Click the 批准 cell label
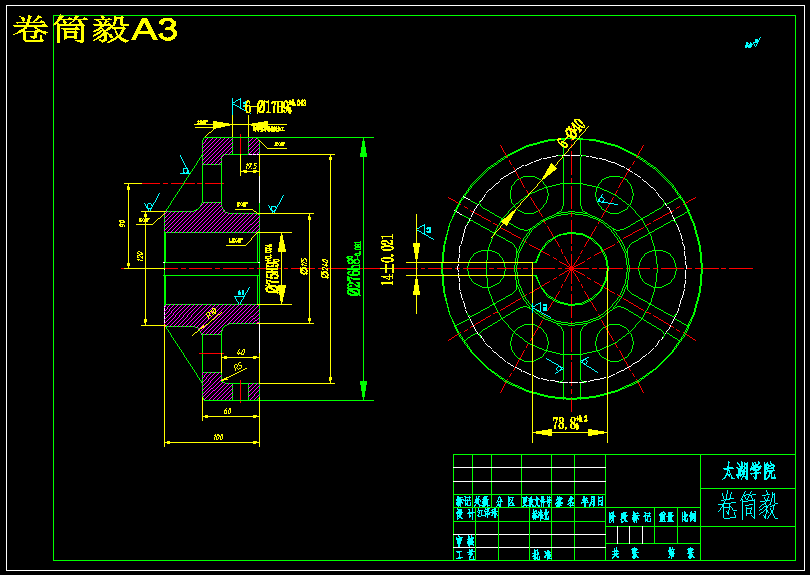Image resolution: width=810 pixels, height=575 pixels. [x=541, y=555]
